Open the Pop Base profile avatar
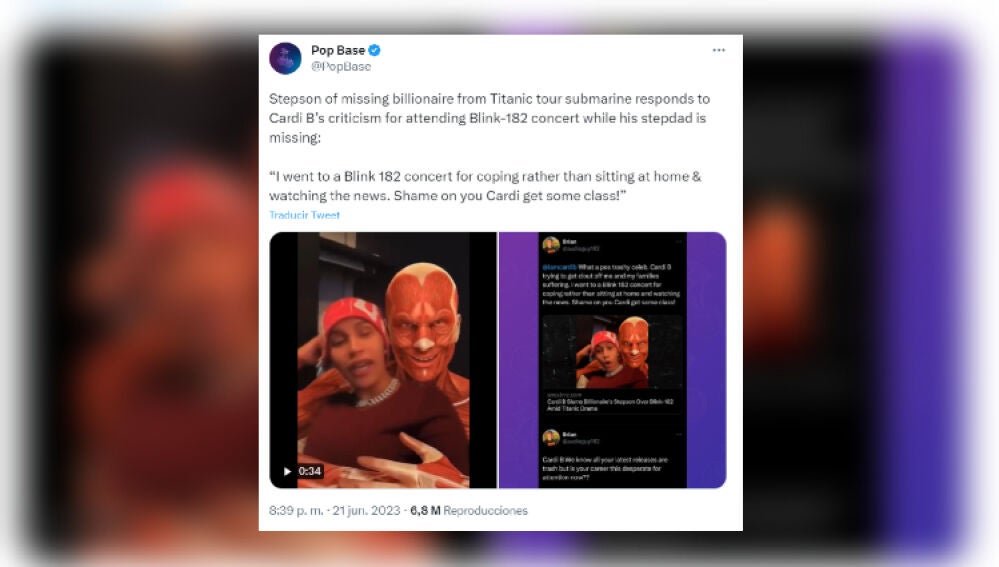 tap(285, 59)
